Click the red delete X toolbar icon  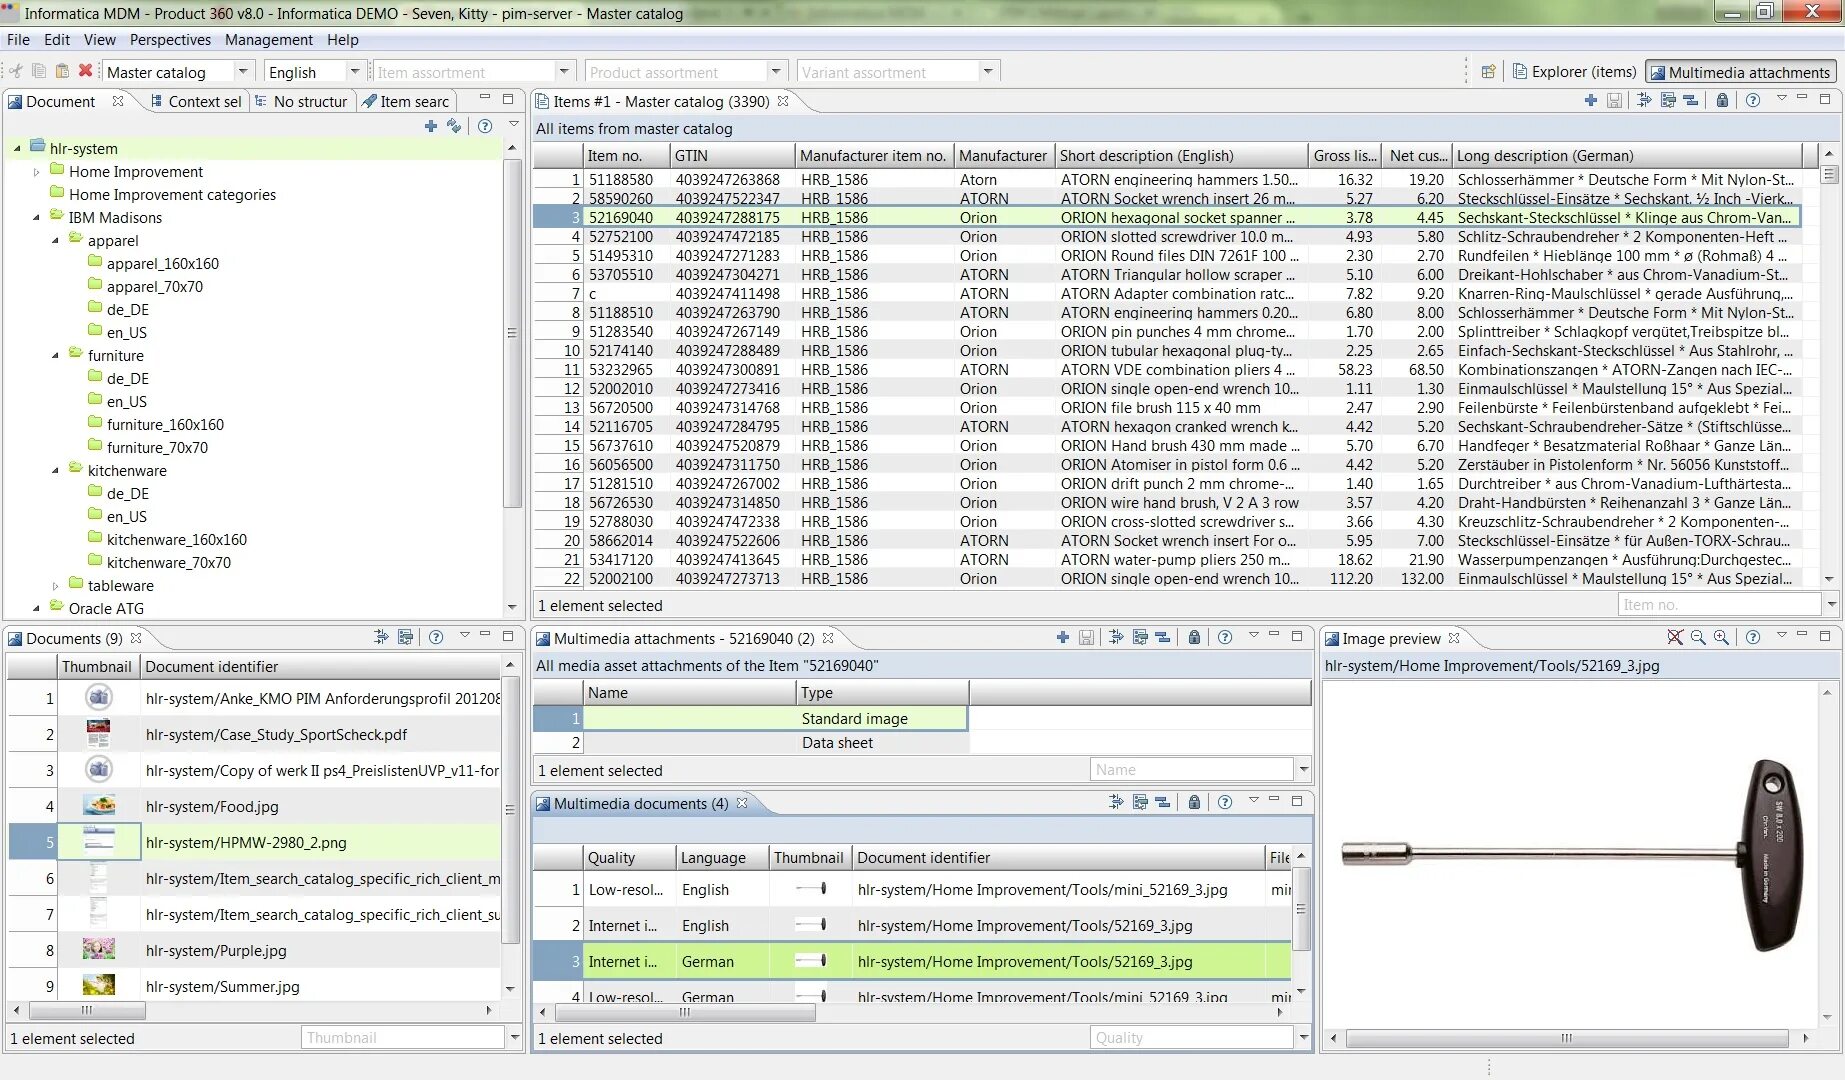point(86,71)
